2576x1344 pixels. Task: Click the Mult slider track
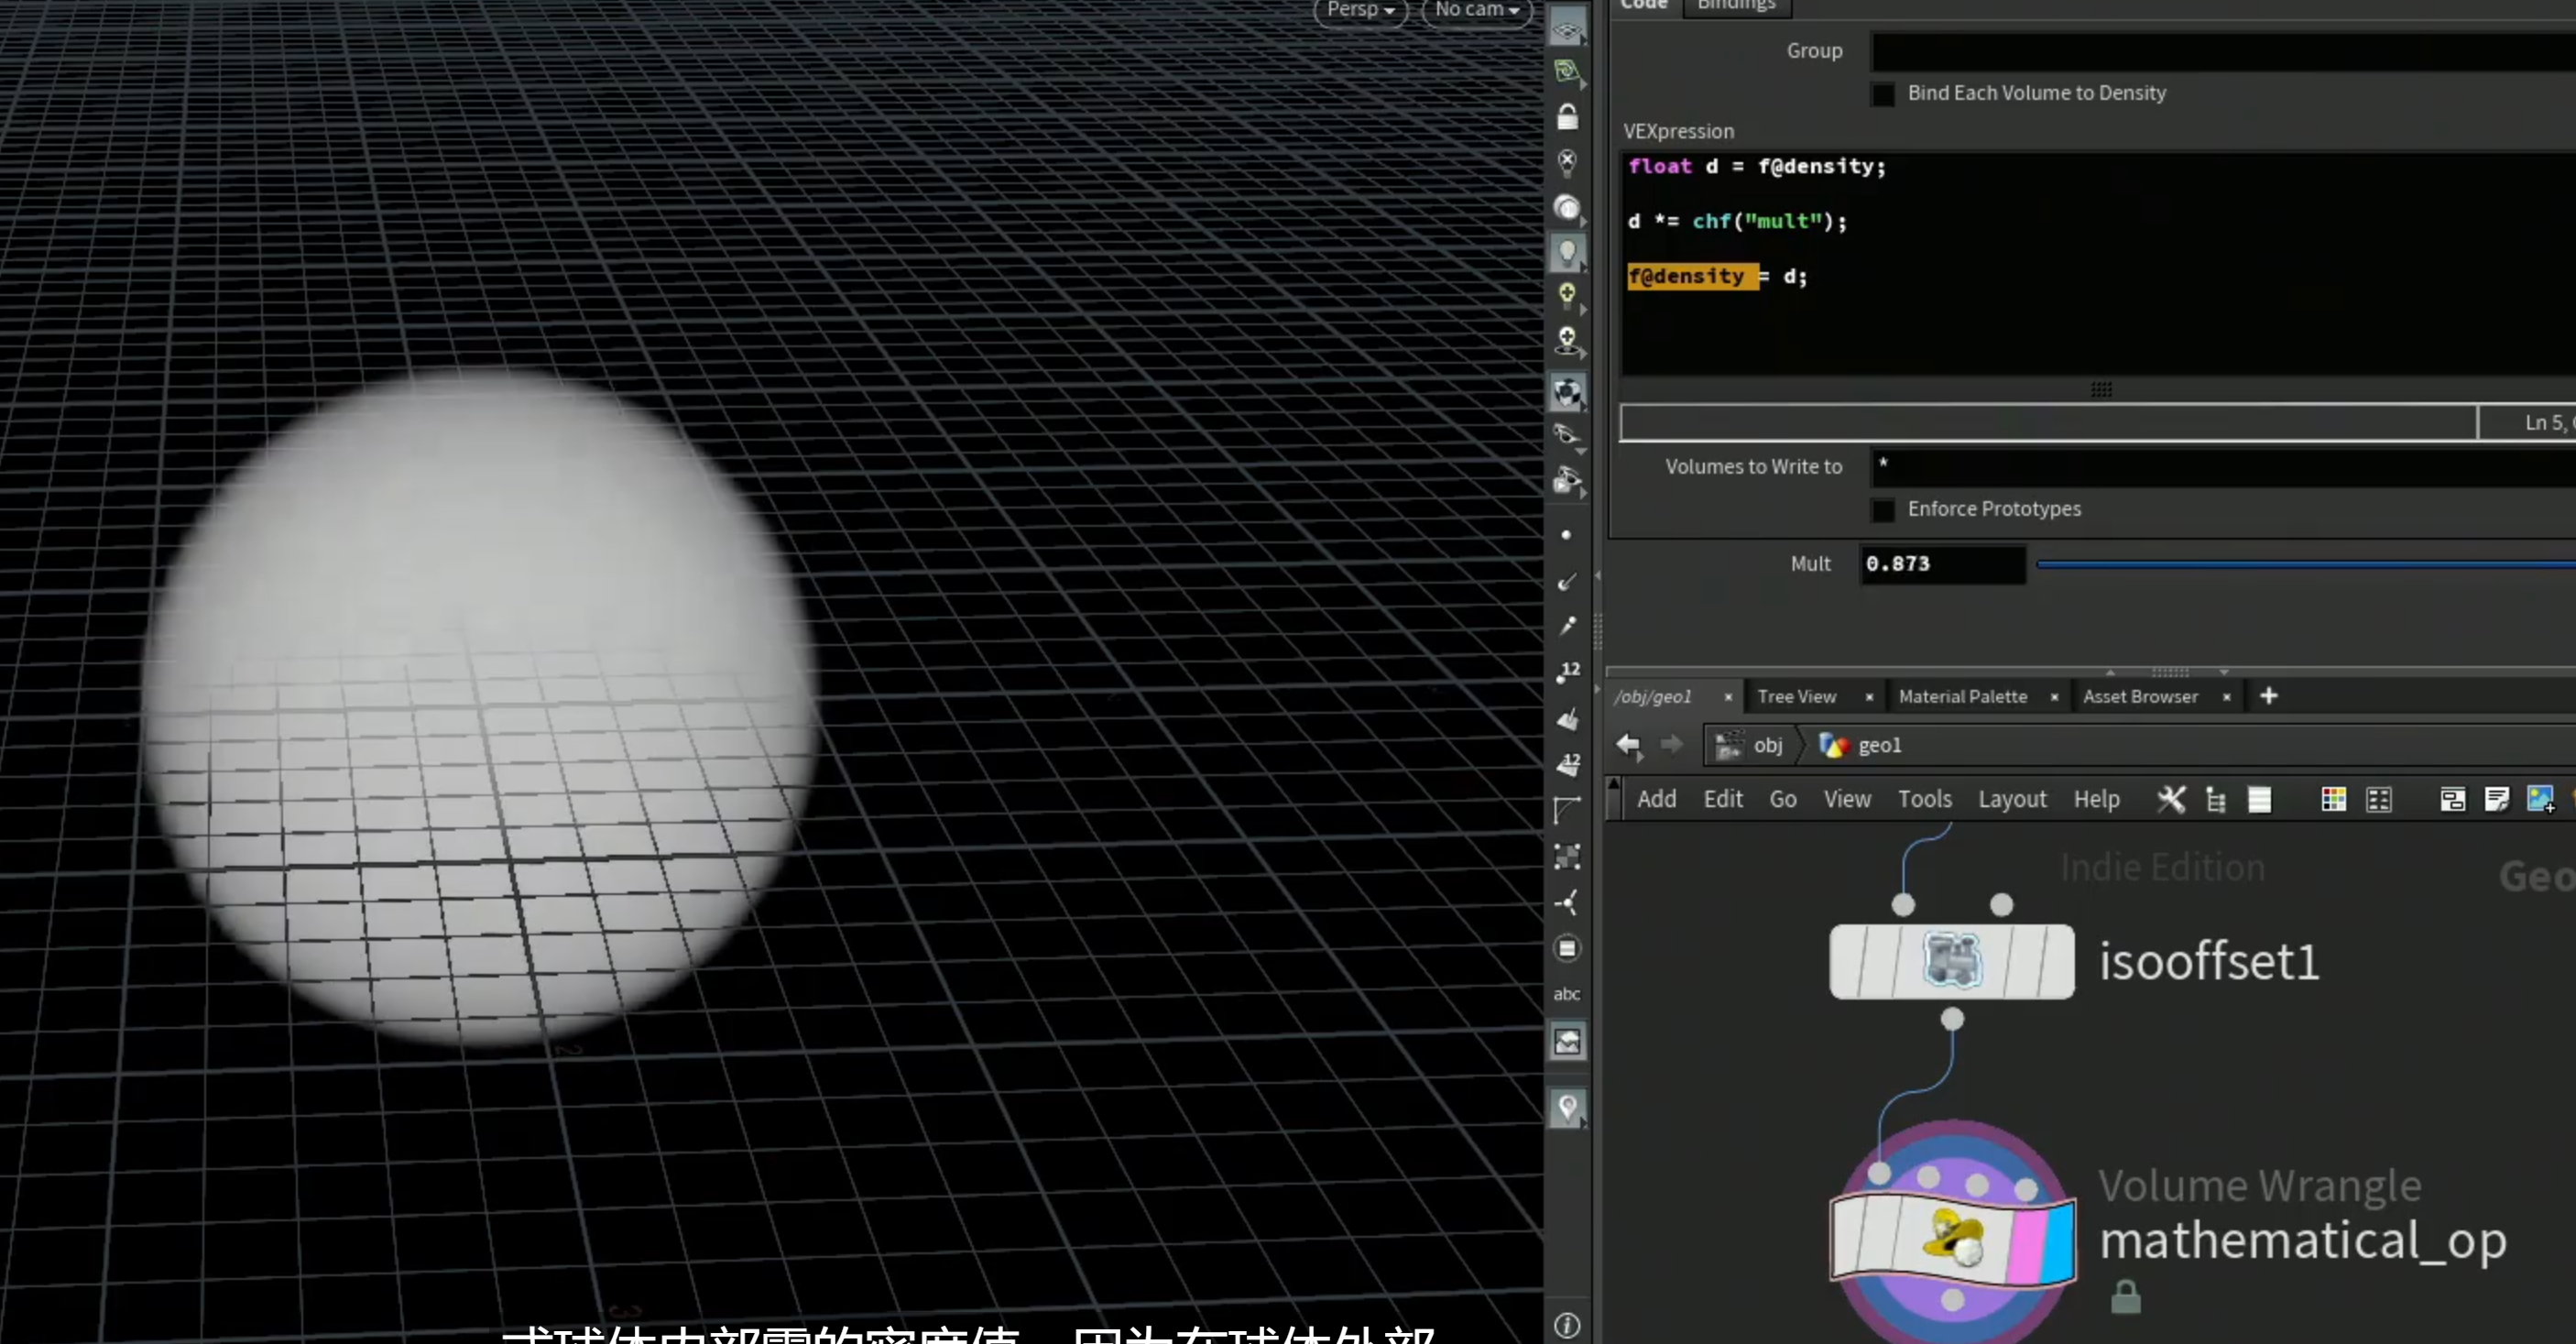tap(2306, 564)
